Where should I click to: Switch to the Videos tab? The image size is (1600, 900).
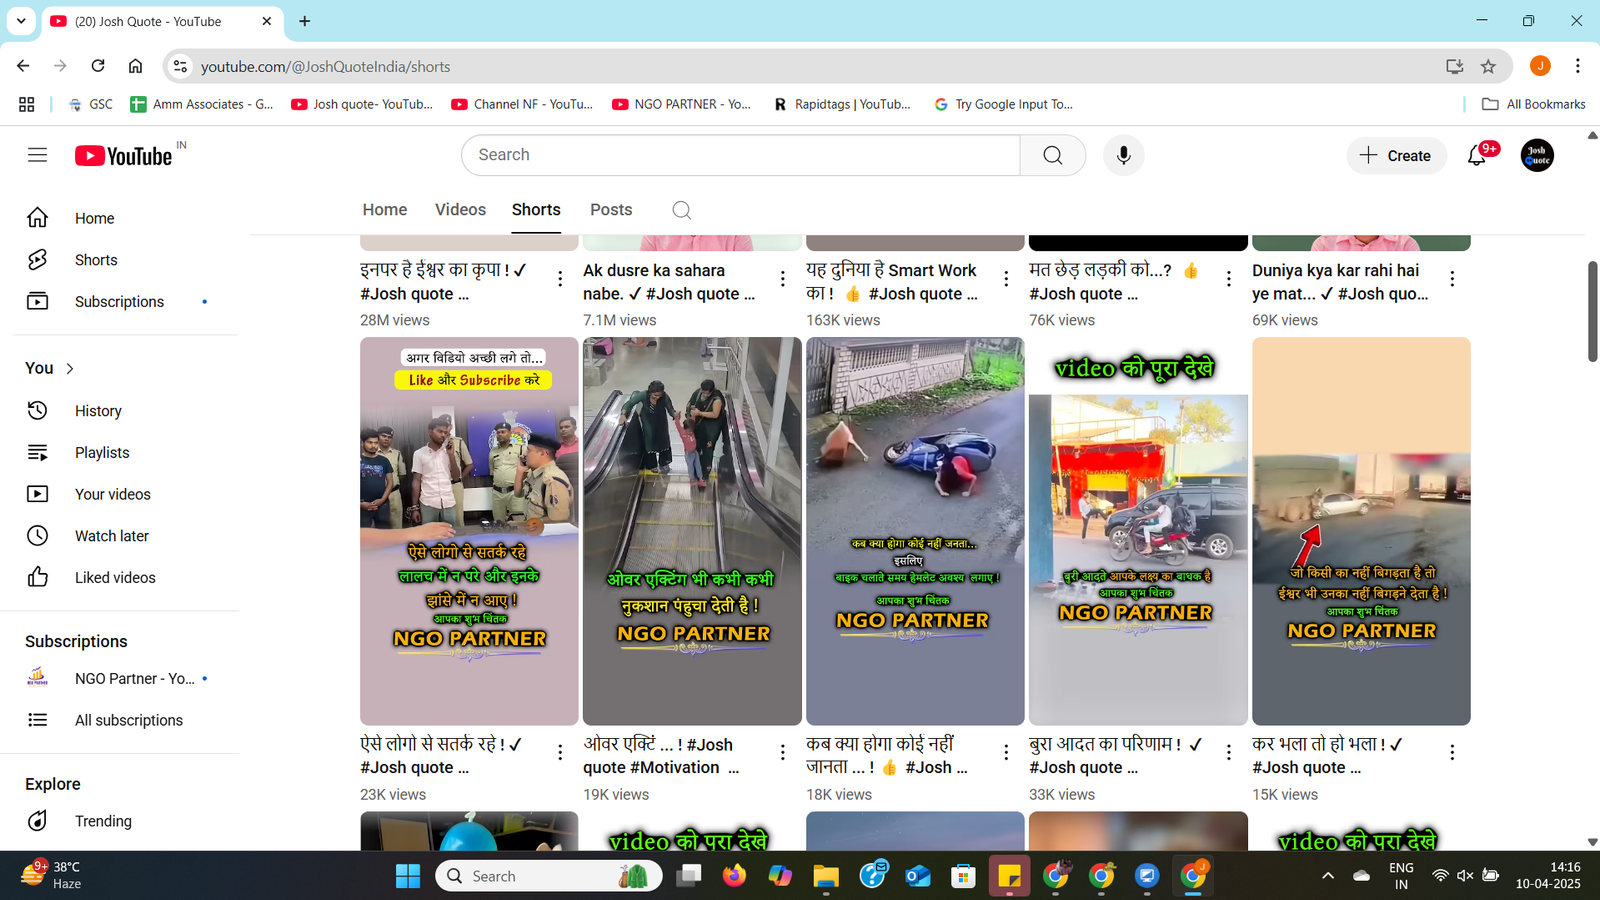tap(460, 210)
